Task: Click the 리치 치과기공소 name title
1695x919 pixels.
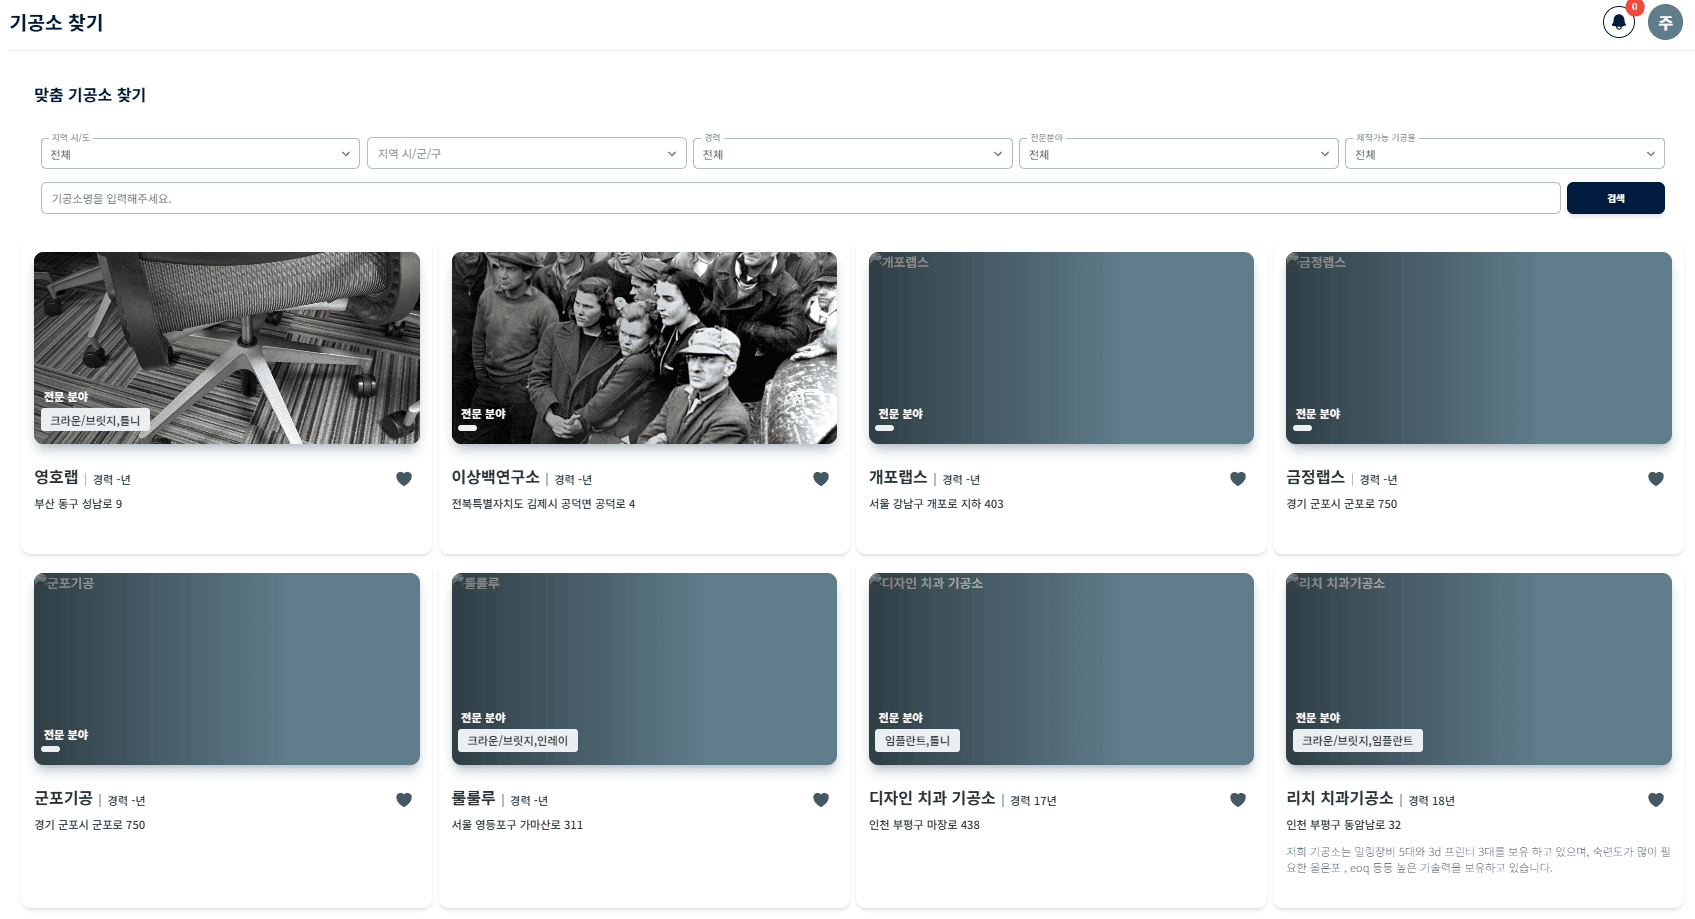Action: coord(1339,799)
